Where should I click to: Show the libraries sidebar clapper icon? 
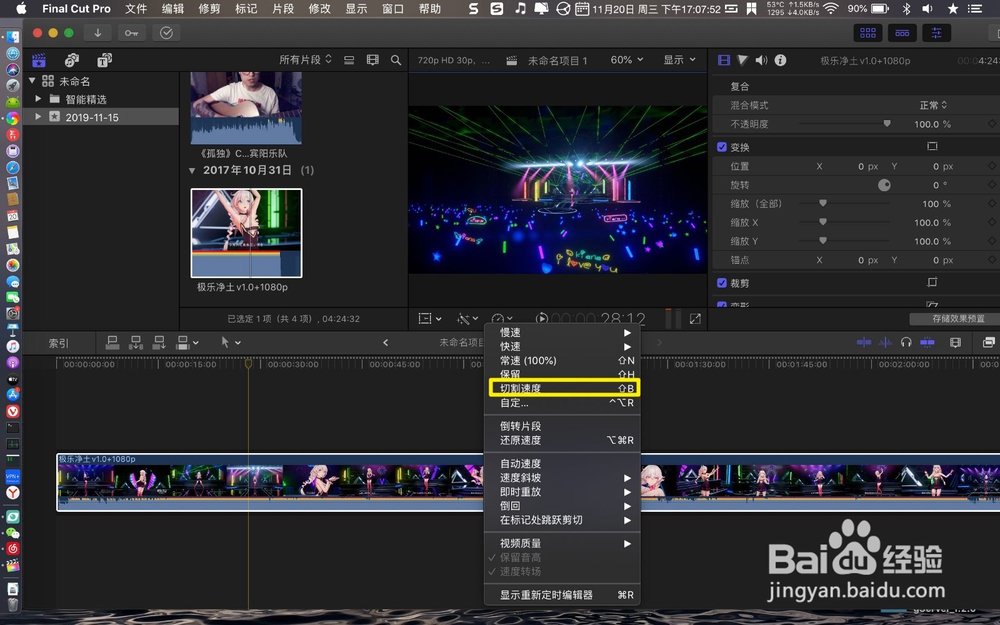(39, 60)
